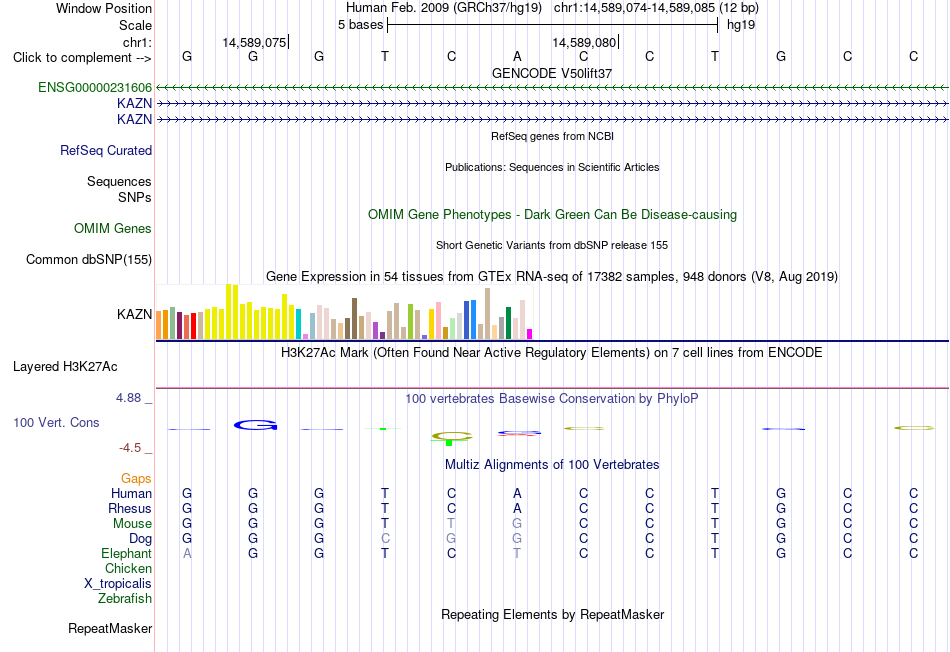
Task: Select the Zebrafish species row label
Action: point(125,598)
